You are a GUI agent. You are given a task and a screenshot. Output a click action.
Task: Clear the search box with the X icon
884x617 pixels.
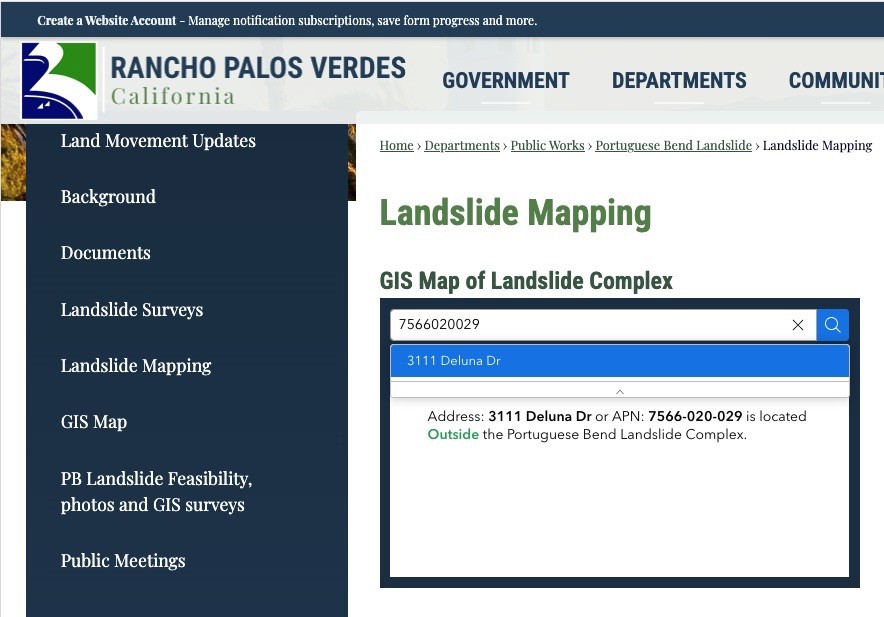(798, 325)
